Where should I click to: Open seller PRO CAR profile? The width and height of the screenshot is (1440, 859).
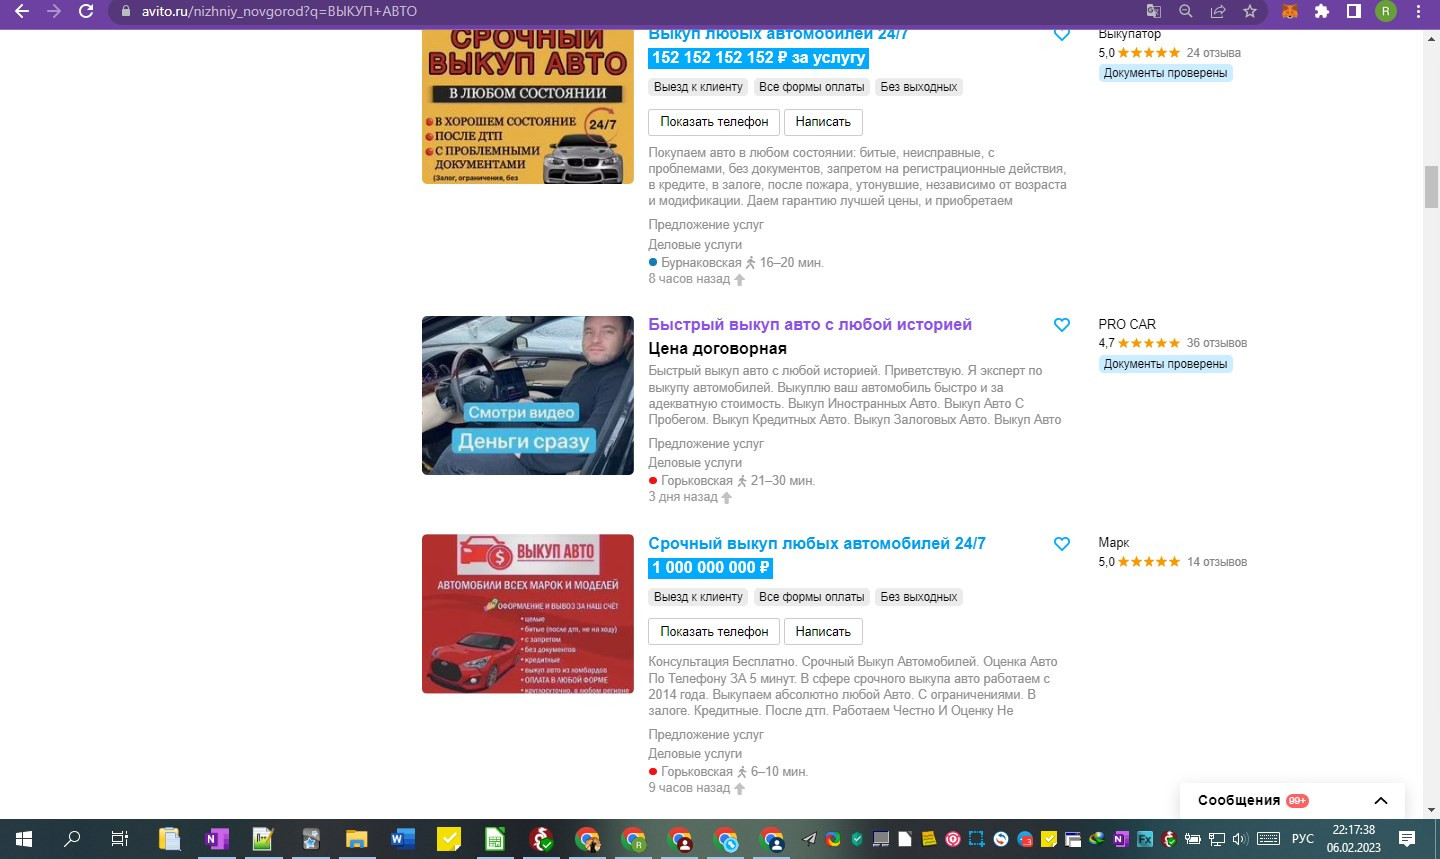click(x=1127, y=325)
